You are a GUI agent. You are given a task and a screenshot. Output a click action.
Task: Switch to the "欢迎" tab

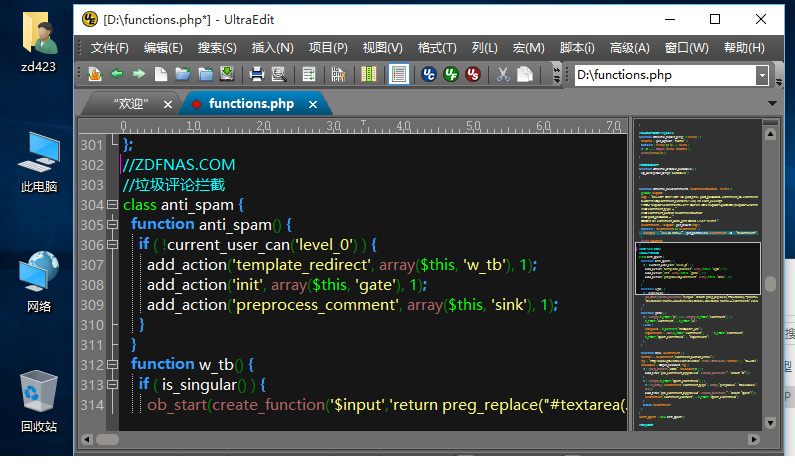(x=130, y=103)
